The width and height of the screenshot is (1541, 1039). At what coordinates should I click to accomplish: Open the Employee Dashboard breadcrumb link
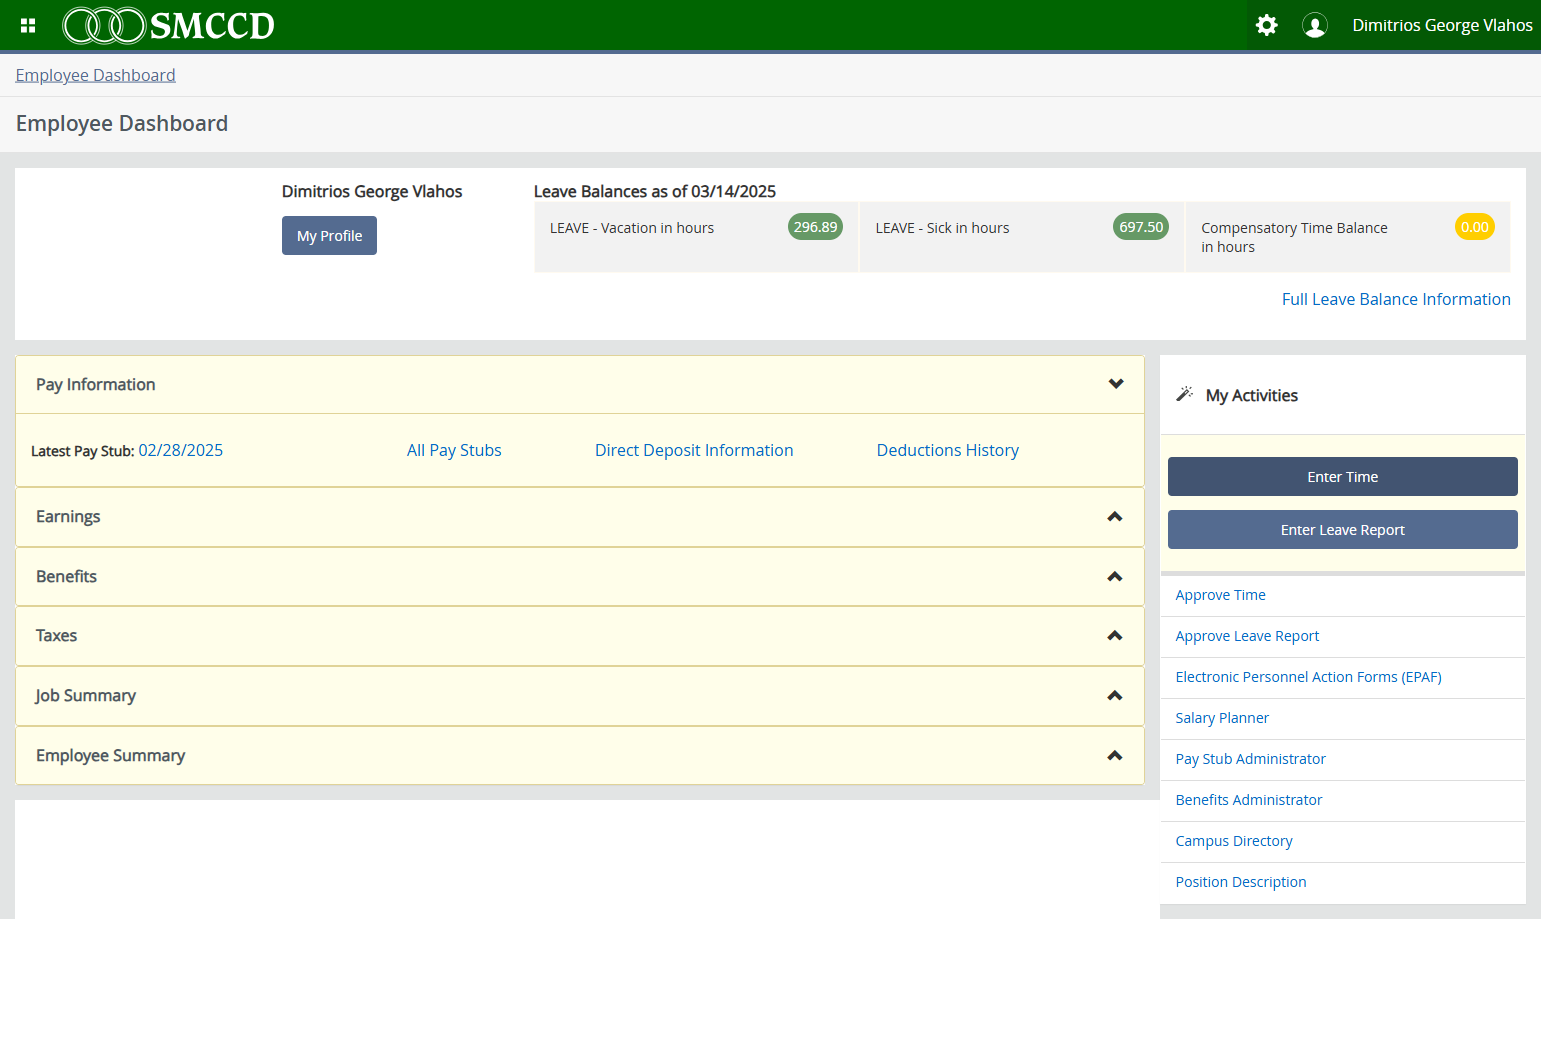[x=95, y=75]
